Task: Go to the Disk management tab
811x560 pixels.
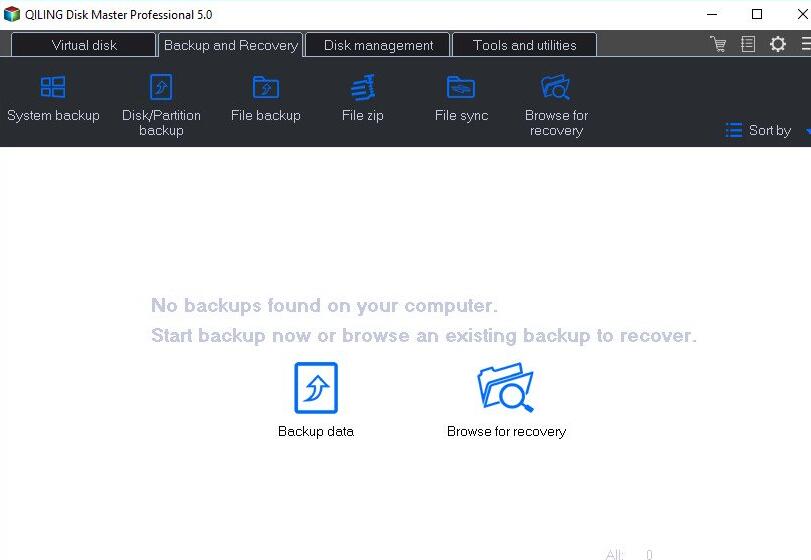Action: tap(378, 45)
